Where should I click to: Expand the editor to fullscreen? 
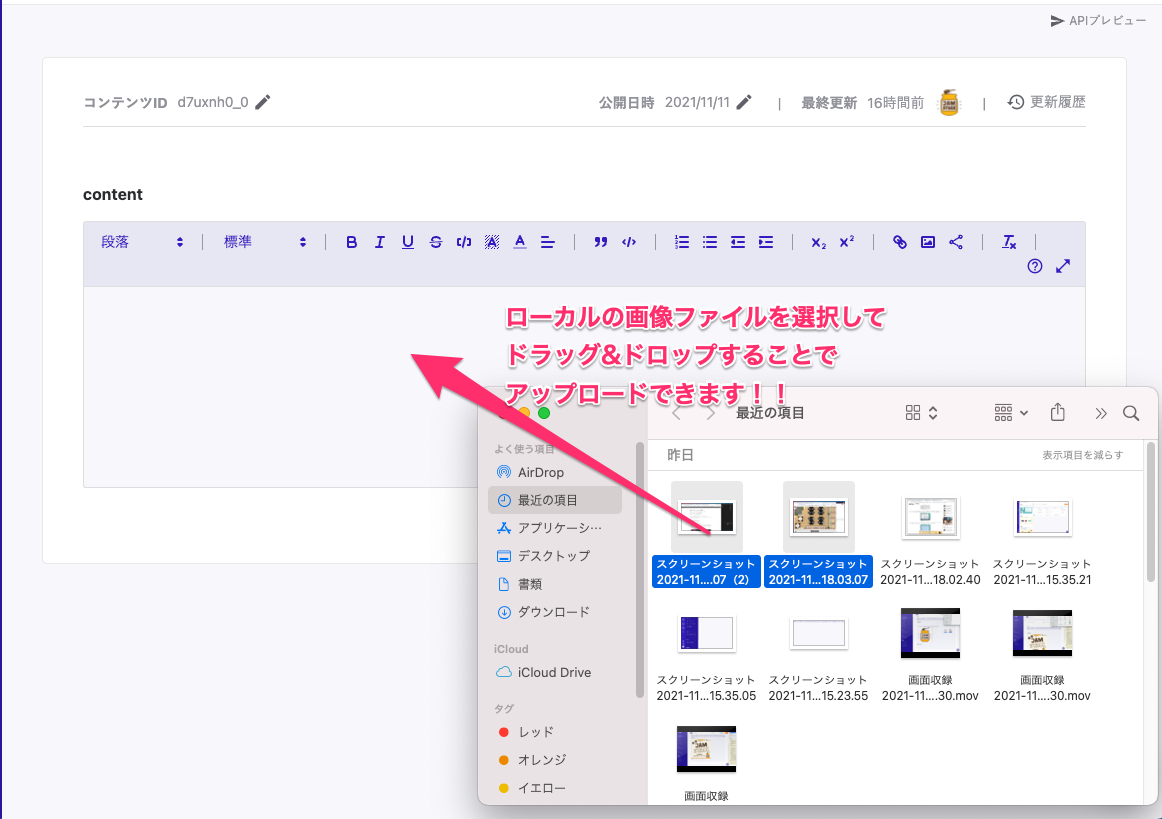click(1063, 266)
